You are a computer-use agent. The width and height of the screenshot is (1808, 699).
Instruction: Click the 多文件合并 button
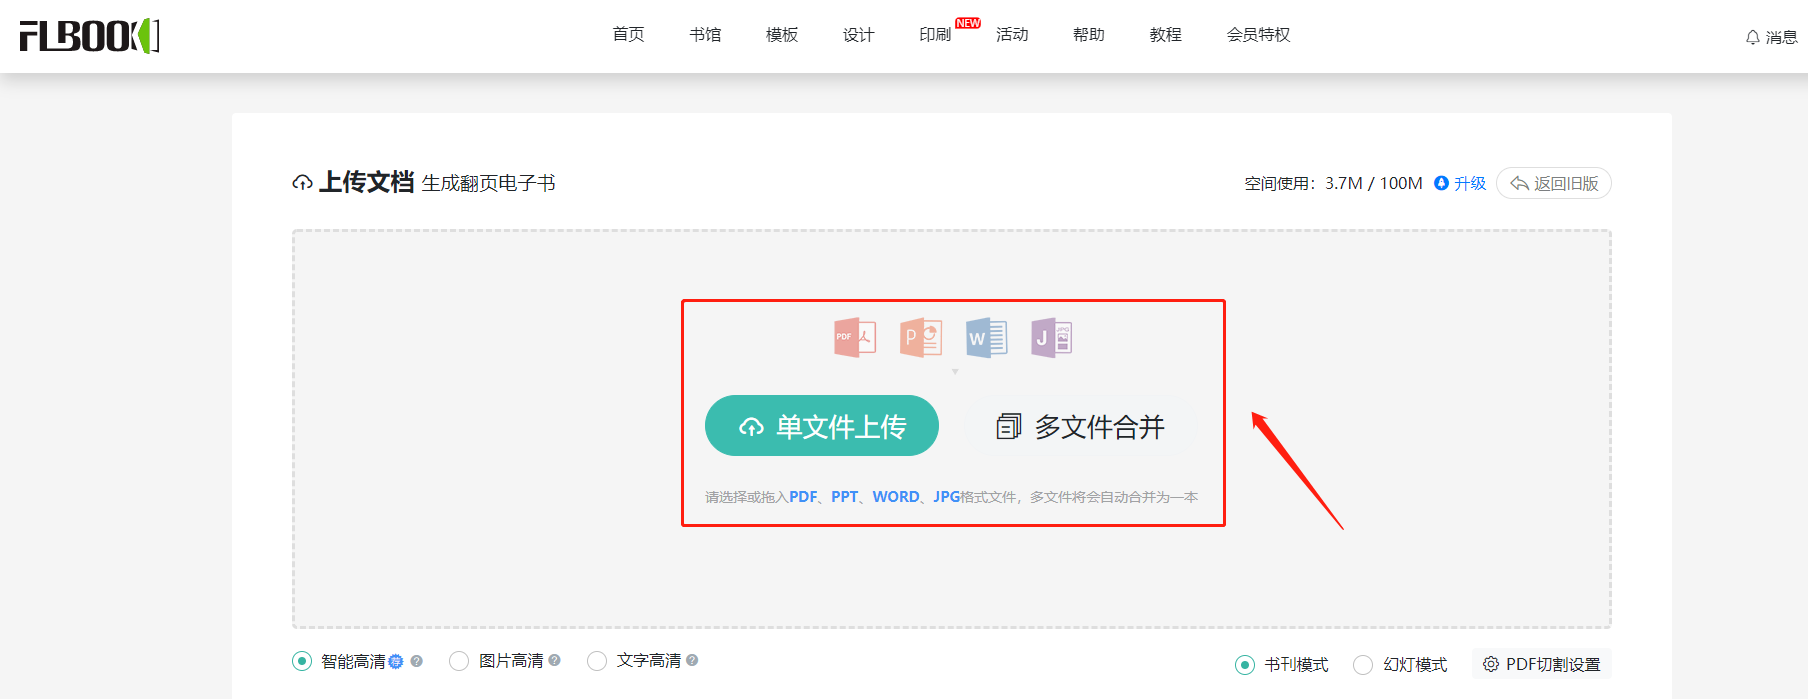(1081, 427)
